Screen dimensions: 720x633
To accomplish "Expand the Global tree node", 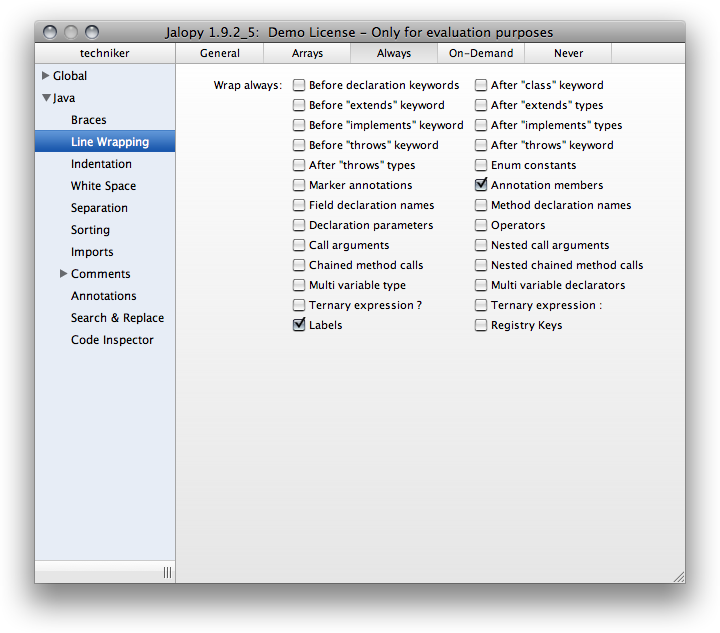I will tap(45, 76).
